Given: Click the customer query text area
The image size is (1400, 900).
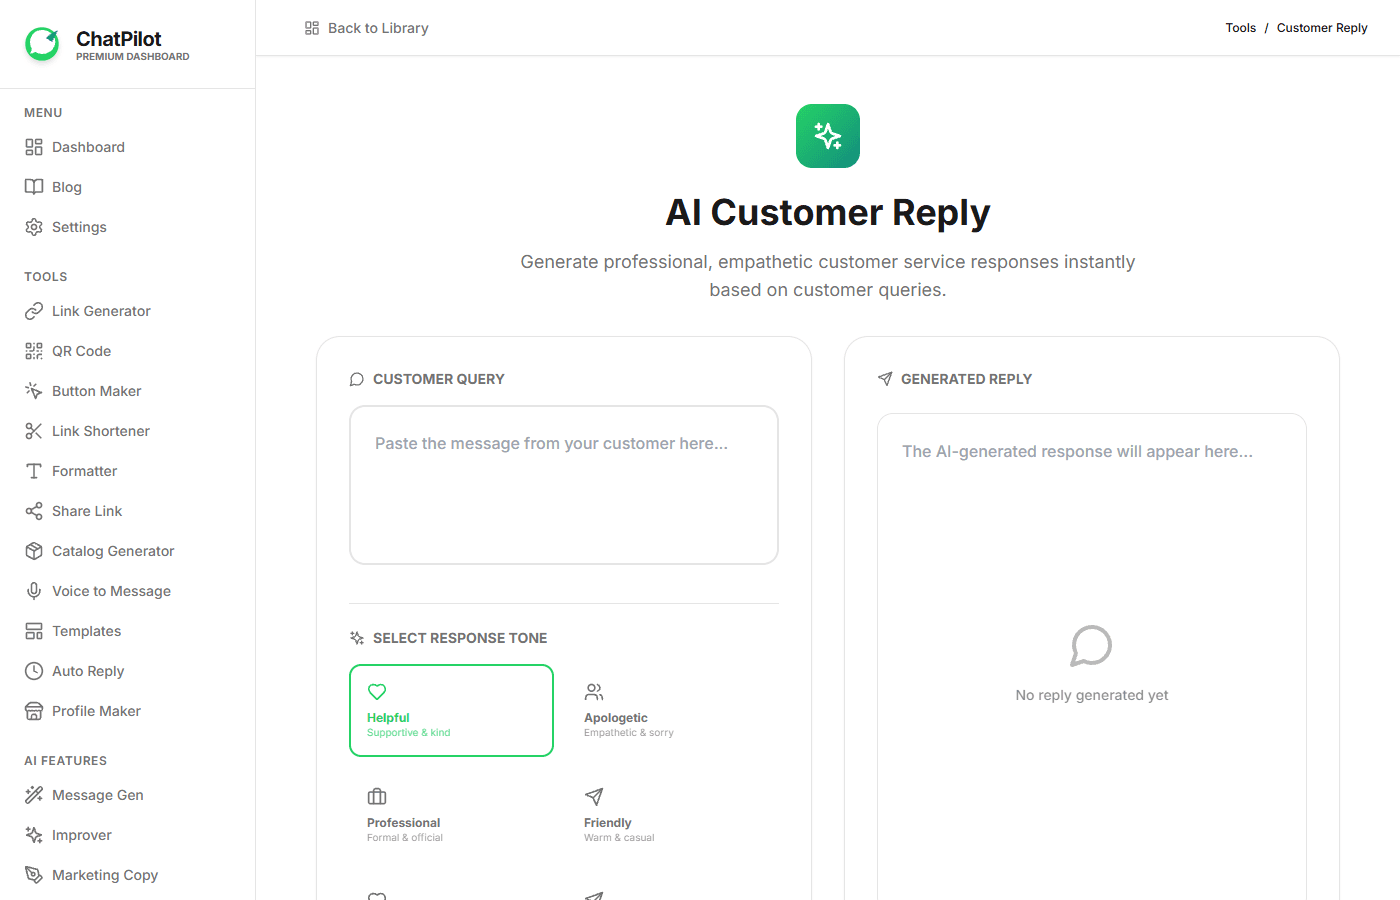Looking at the screenshot, I should (563, 484).
